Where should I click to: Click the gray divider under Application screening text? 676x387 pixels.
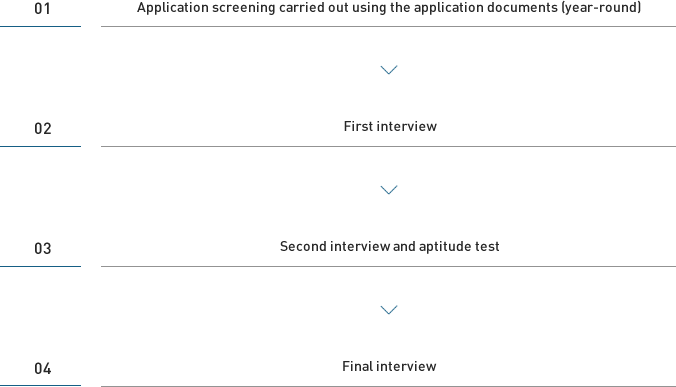(x=388, y=26)
